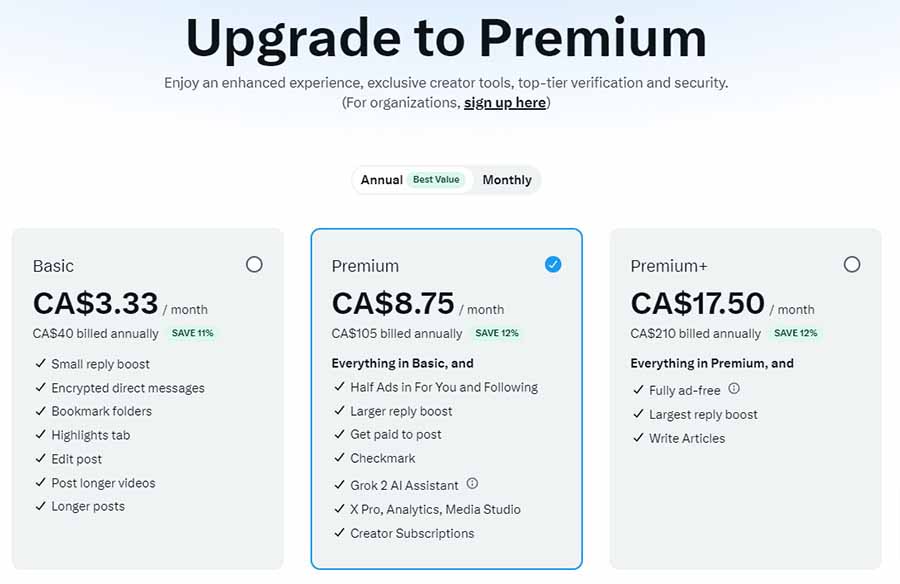This screenshot has height=584, width=900.
Task: Click the info icon beside Grok 2 AI Assistant
Action: (x=471, y=483)
